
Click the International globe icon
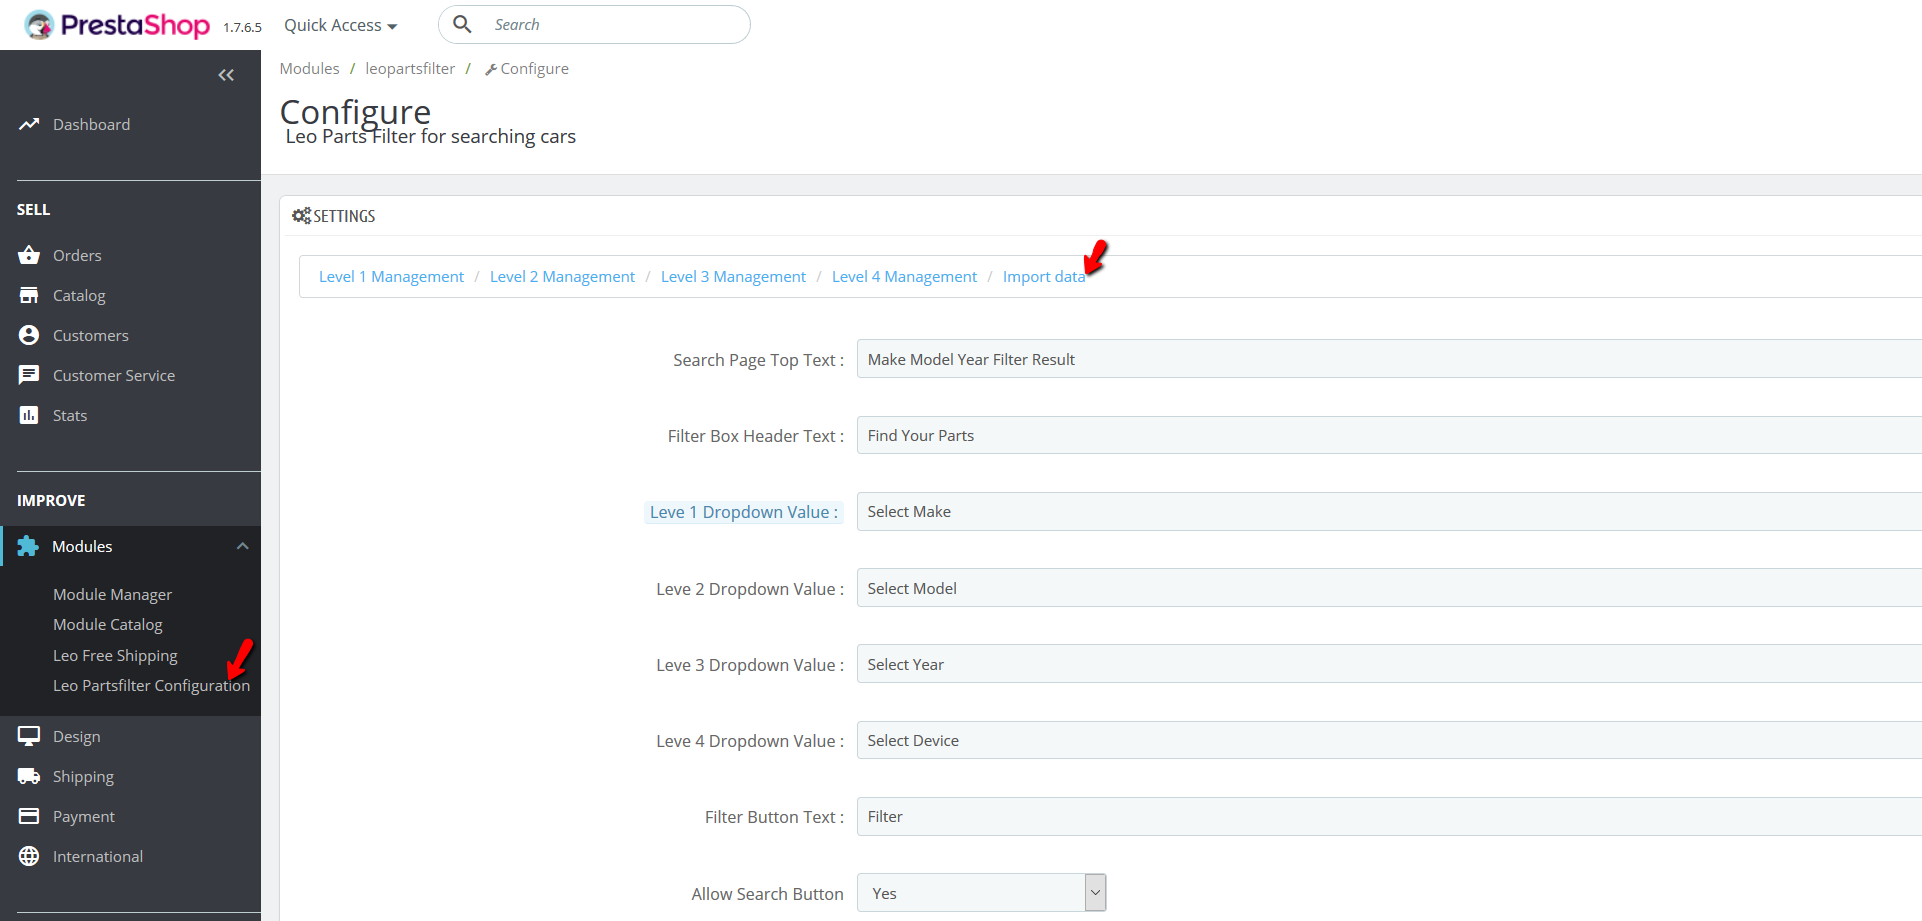click(x=29, y=856)
